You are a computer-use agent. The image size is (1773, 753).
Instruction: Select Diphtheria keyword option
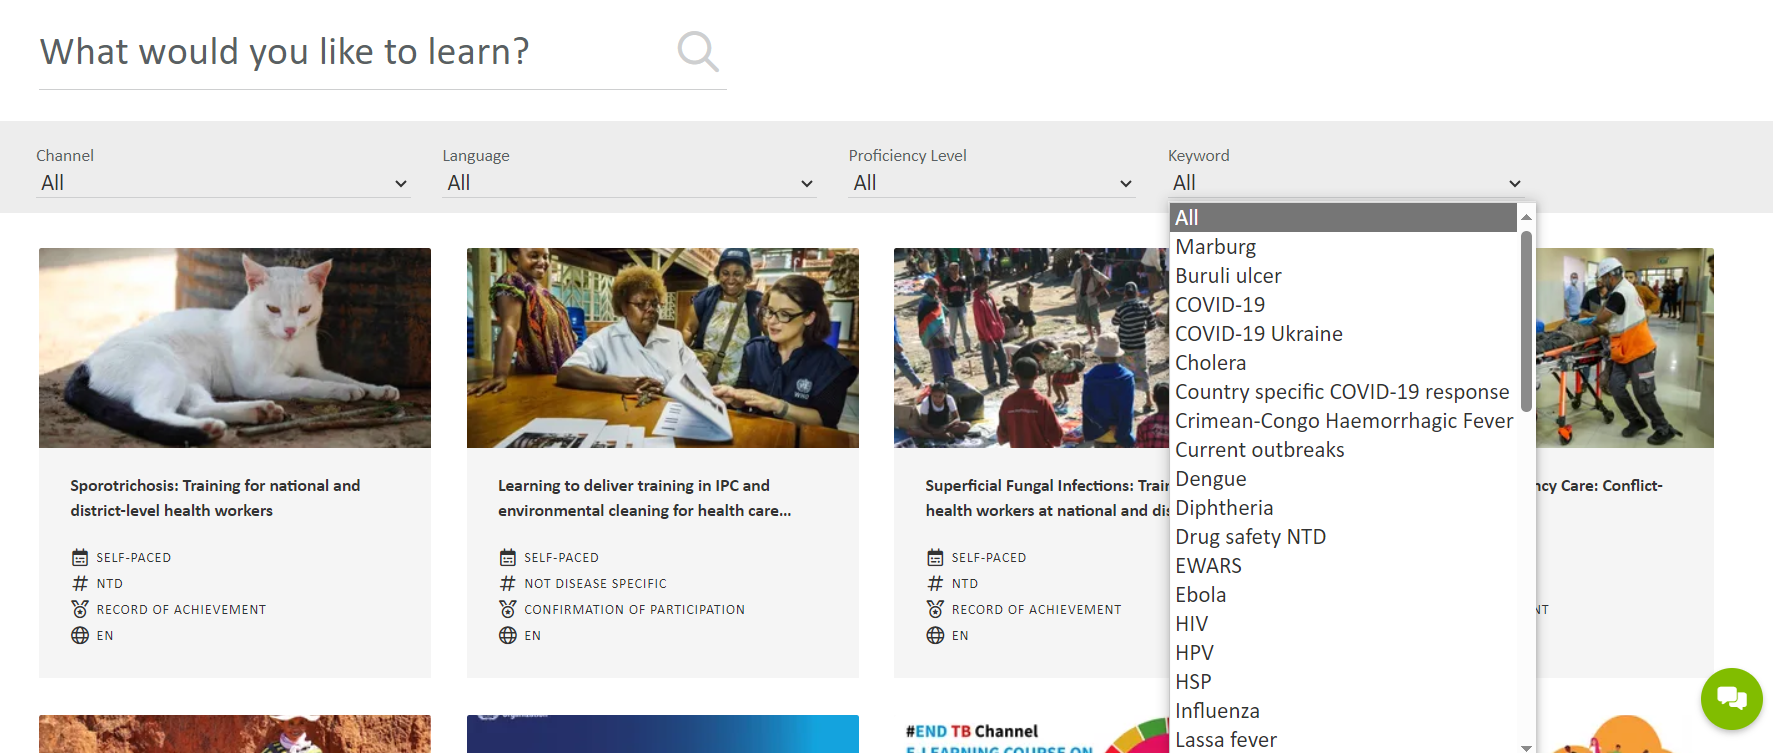coord(1343,508)
